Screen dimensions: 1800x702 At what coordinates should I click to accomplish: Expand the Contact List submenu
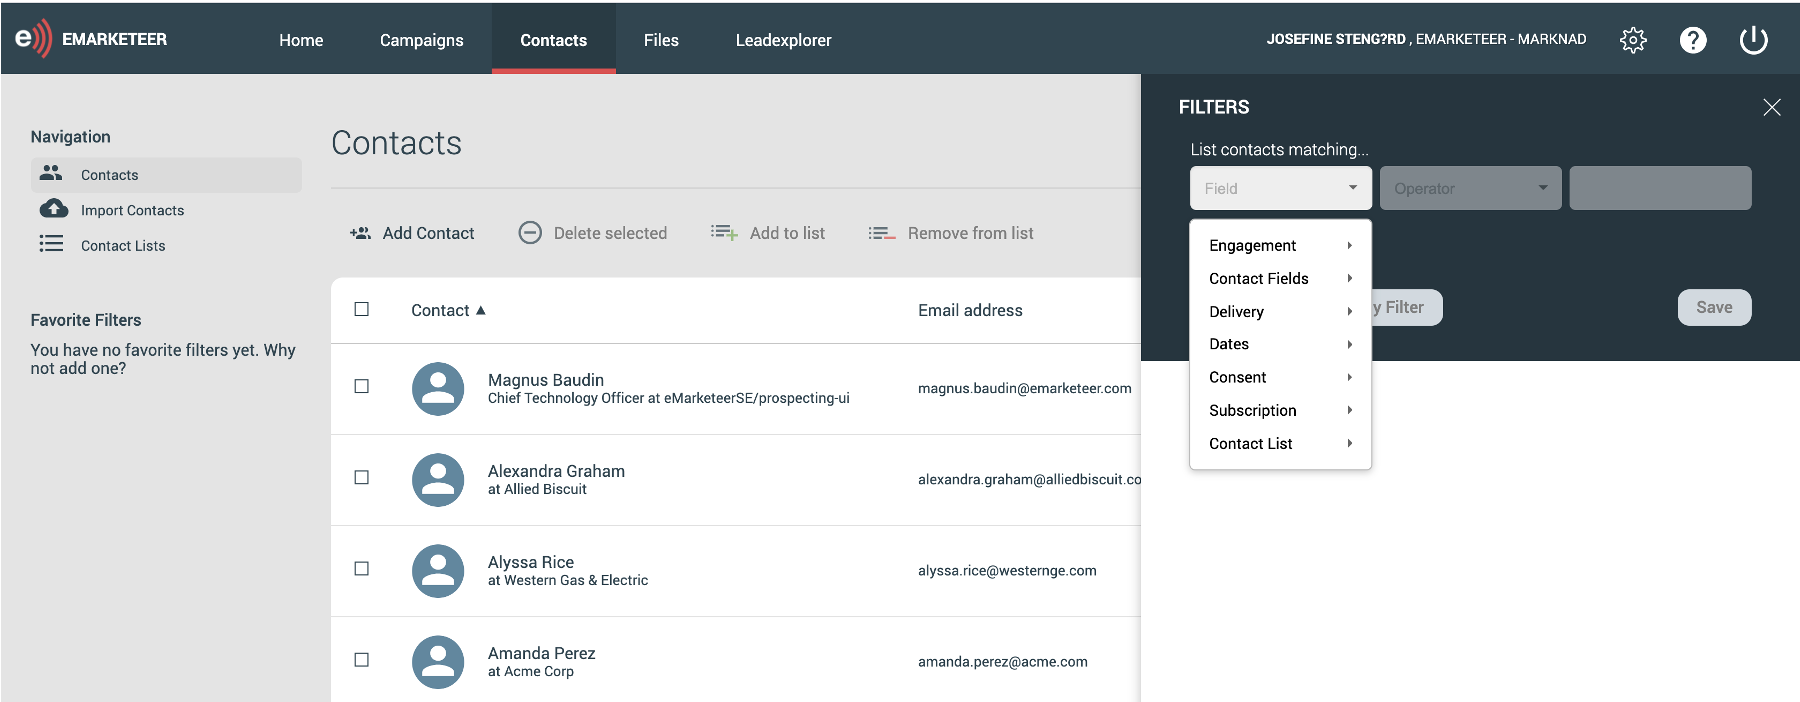[x=1280, y=443]
